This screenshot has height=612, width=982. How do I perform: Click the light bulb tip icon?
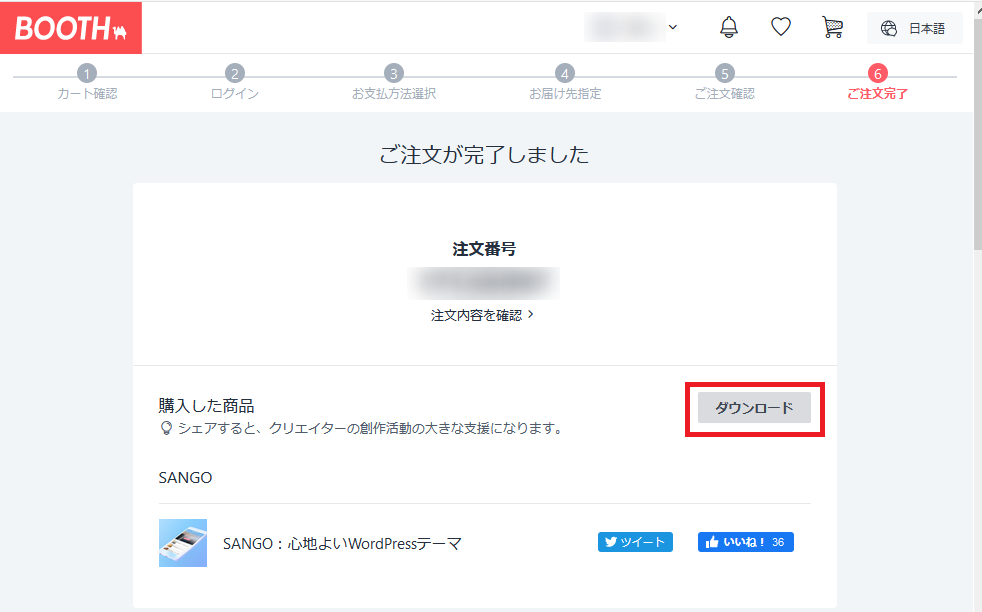166,428
